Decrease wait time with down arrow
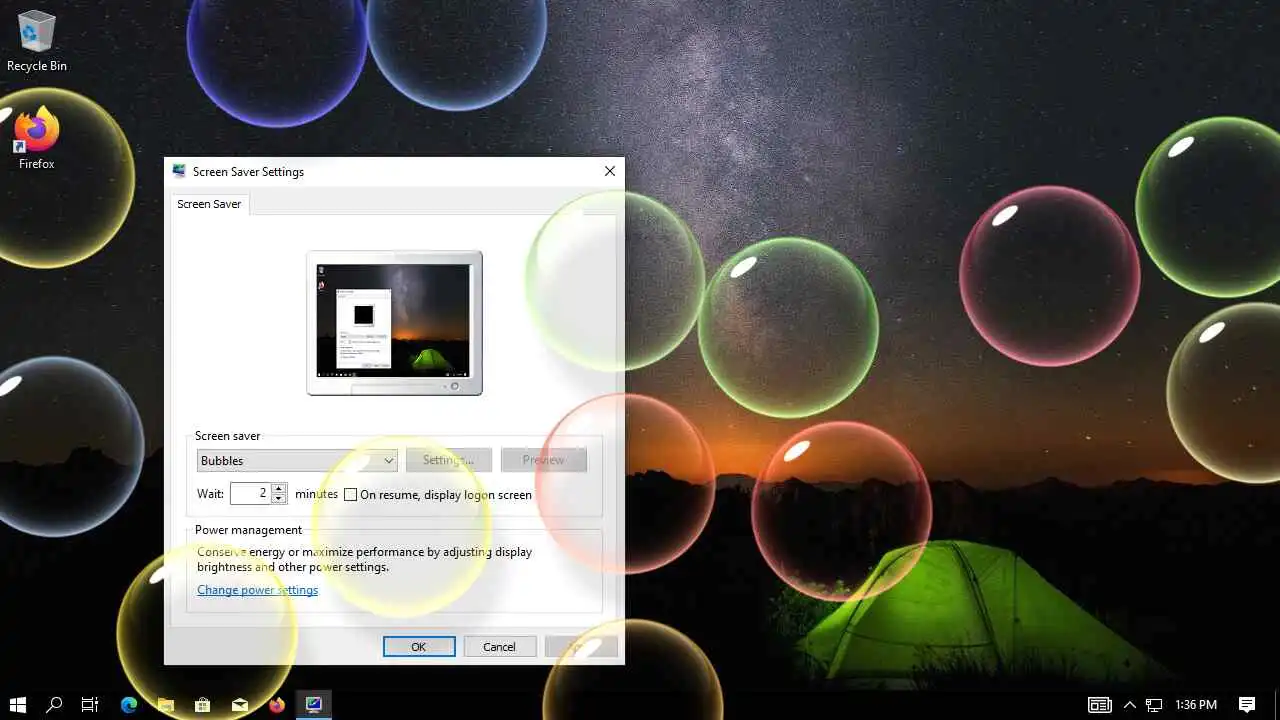The image size is (1280, 720). 279,499
